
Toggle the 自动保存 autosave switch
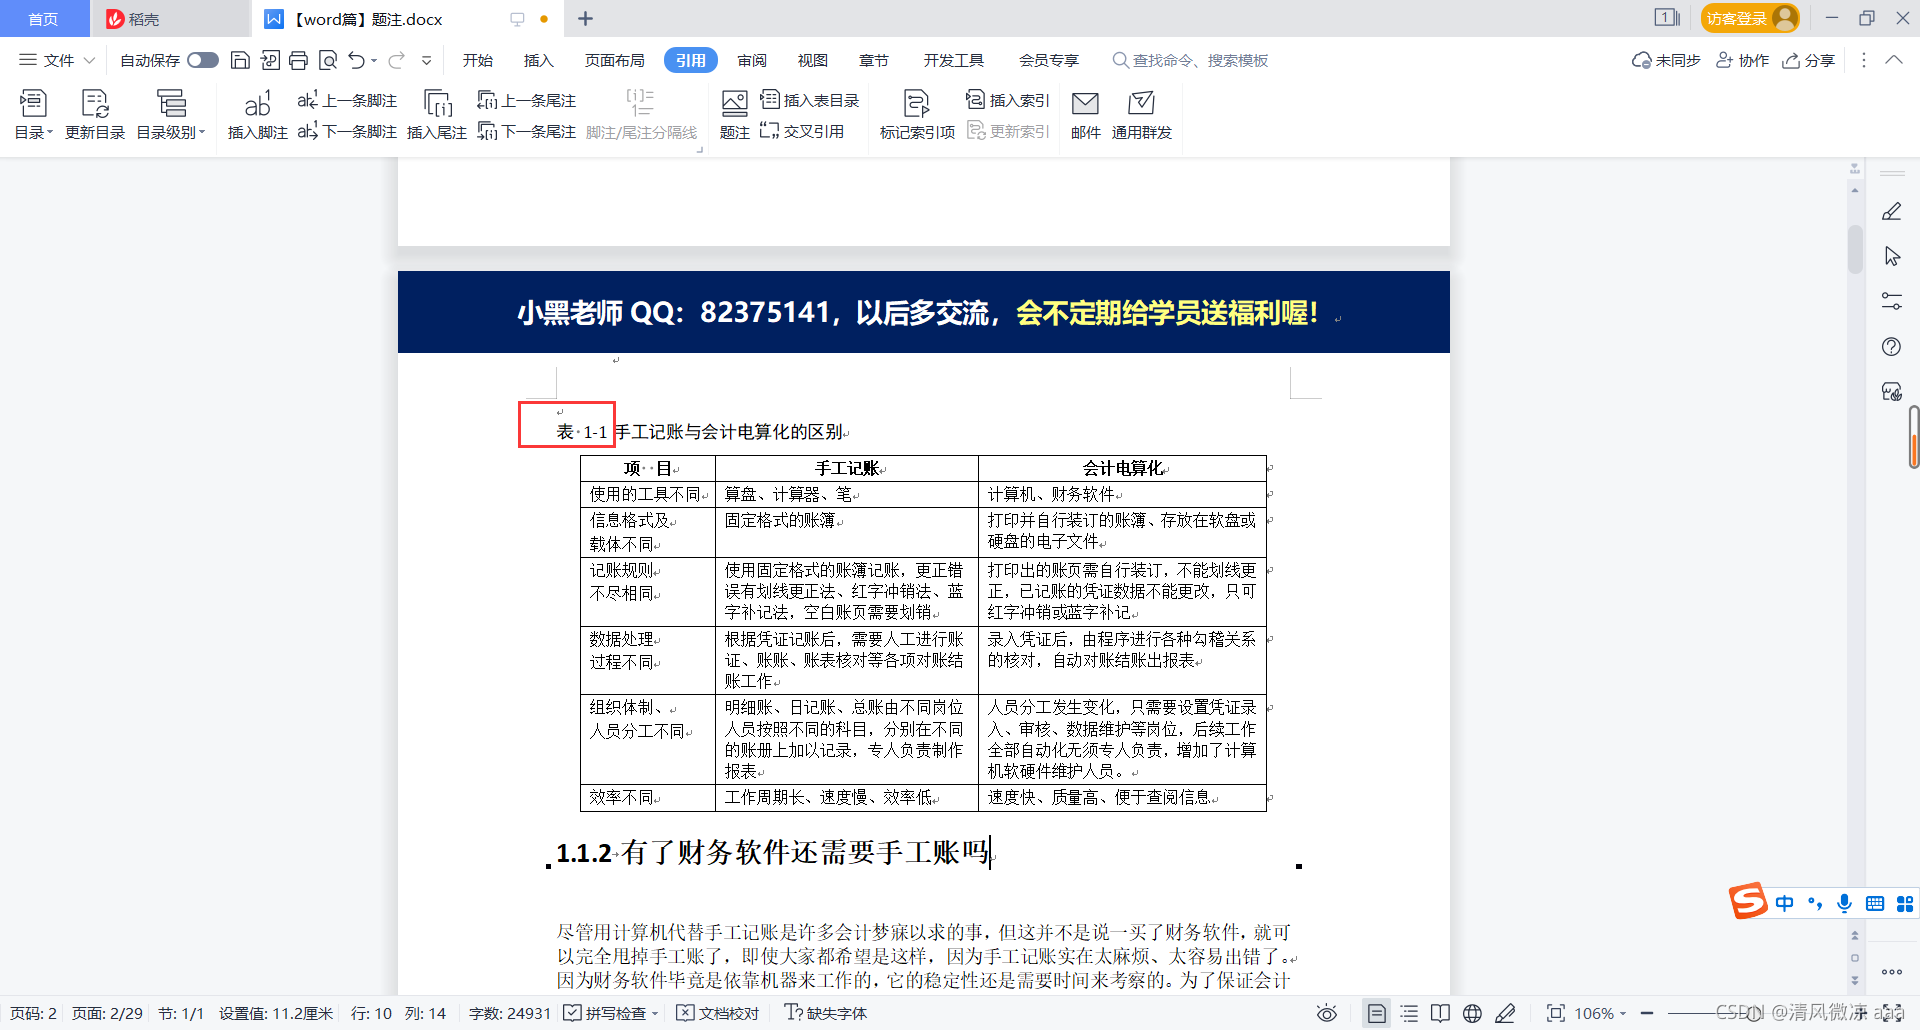click(202, 60)
